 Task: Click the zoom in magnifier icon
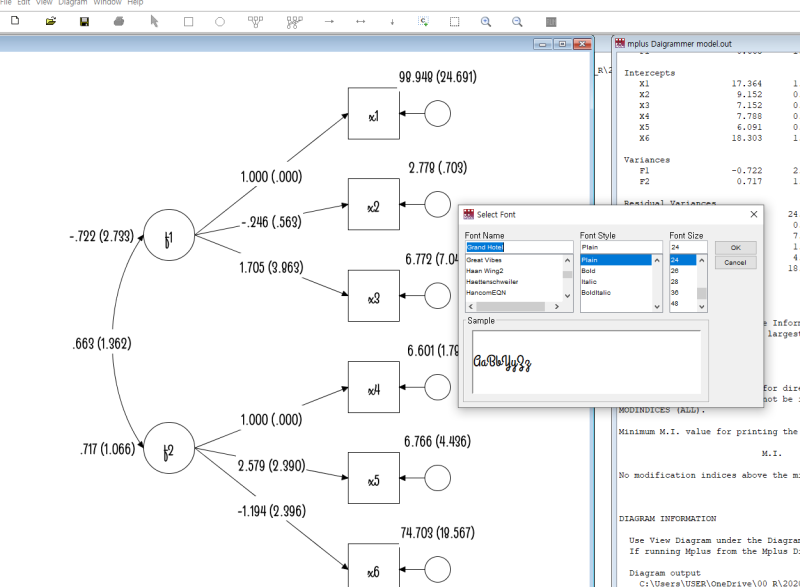coord(486,21)
